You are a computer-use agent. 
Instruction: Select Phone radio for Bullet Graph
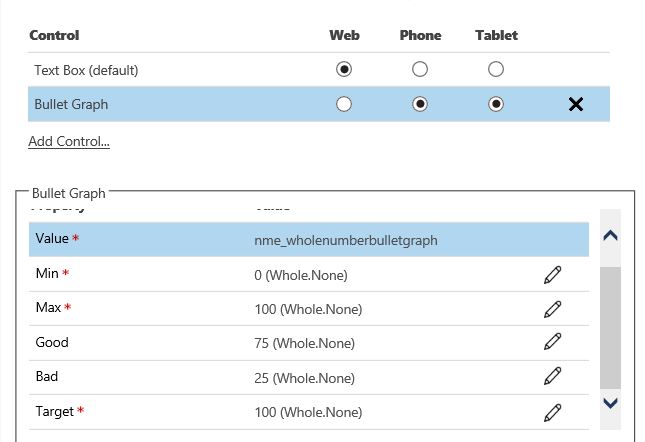coord(420,104)
